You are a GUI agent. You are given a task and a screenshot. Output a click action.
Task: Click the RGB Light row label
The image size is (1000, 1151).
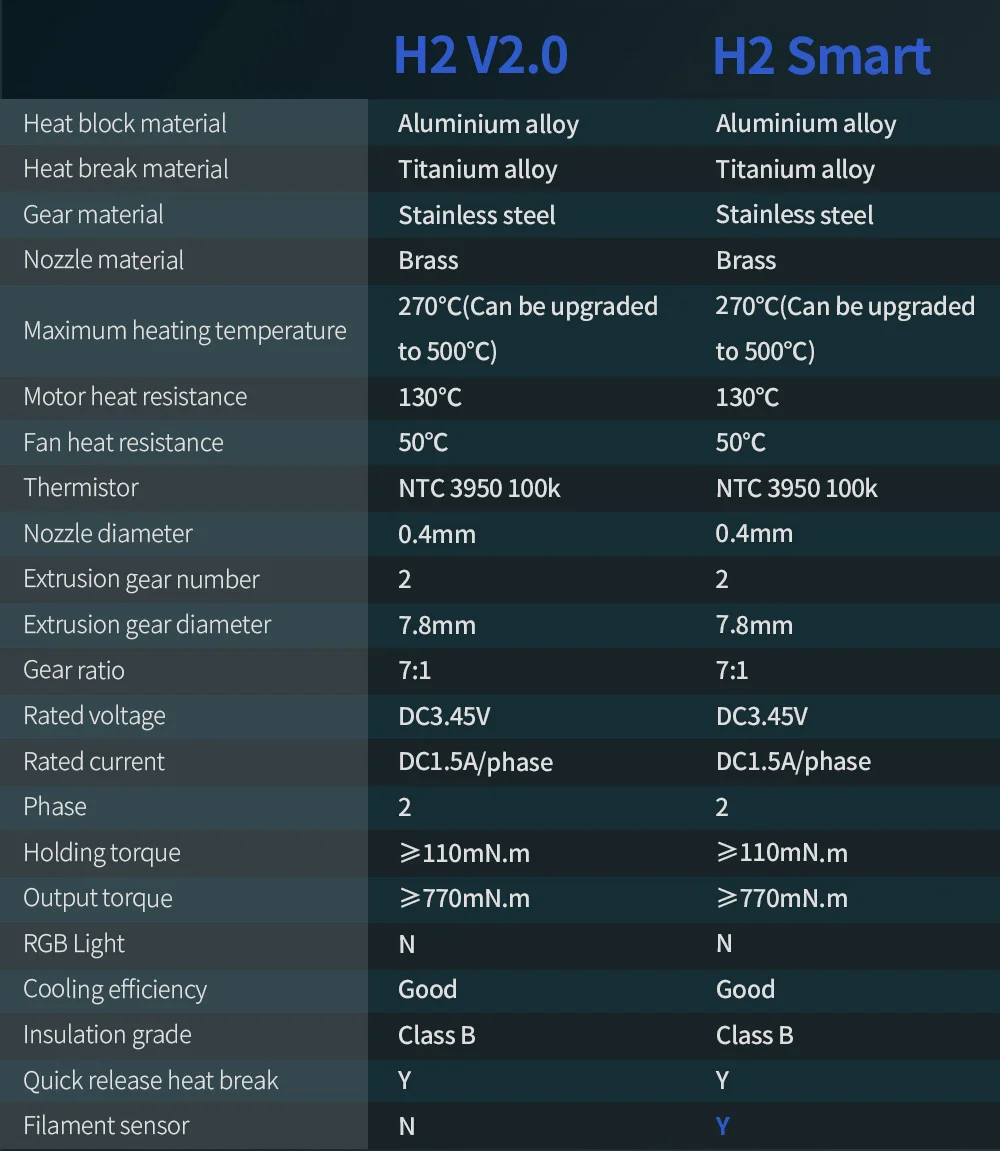click(x=74, y=944)
